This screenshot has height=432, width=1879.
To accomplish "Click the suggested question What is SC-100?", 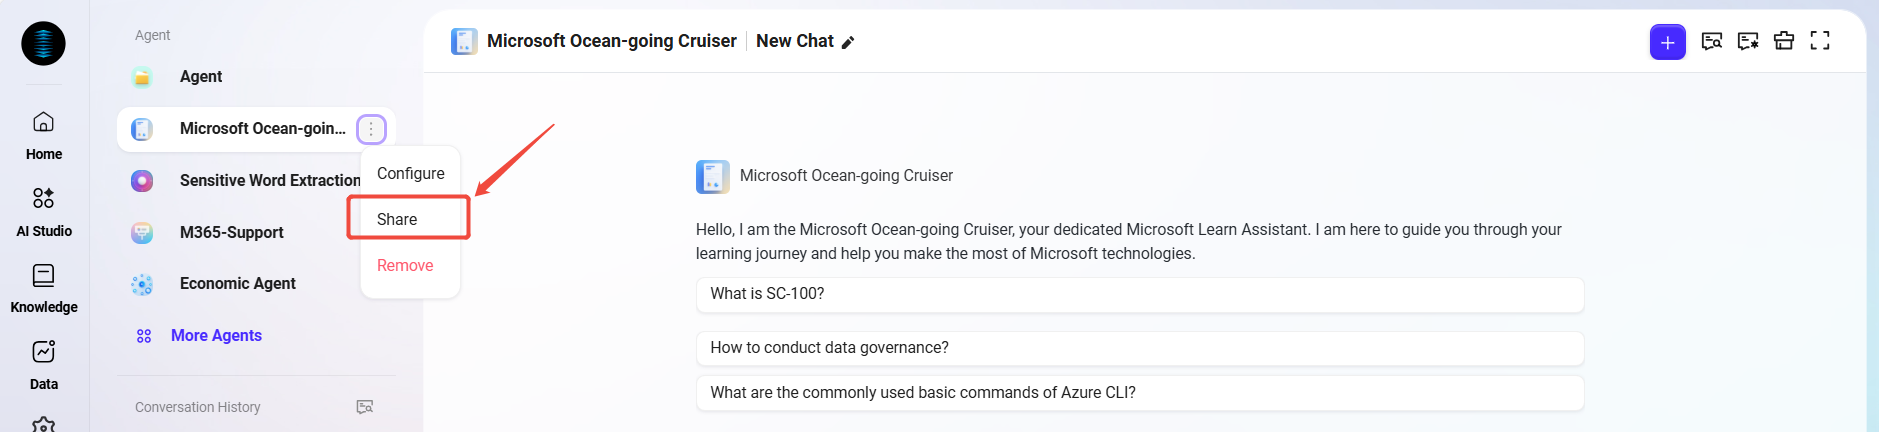I will (1139, 294).
